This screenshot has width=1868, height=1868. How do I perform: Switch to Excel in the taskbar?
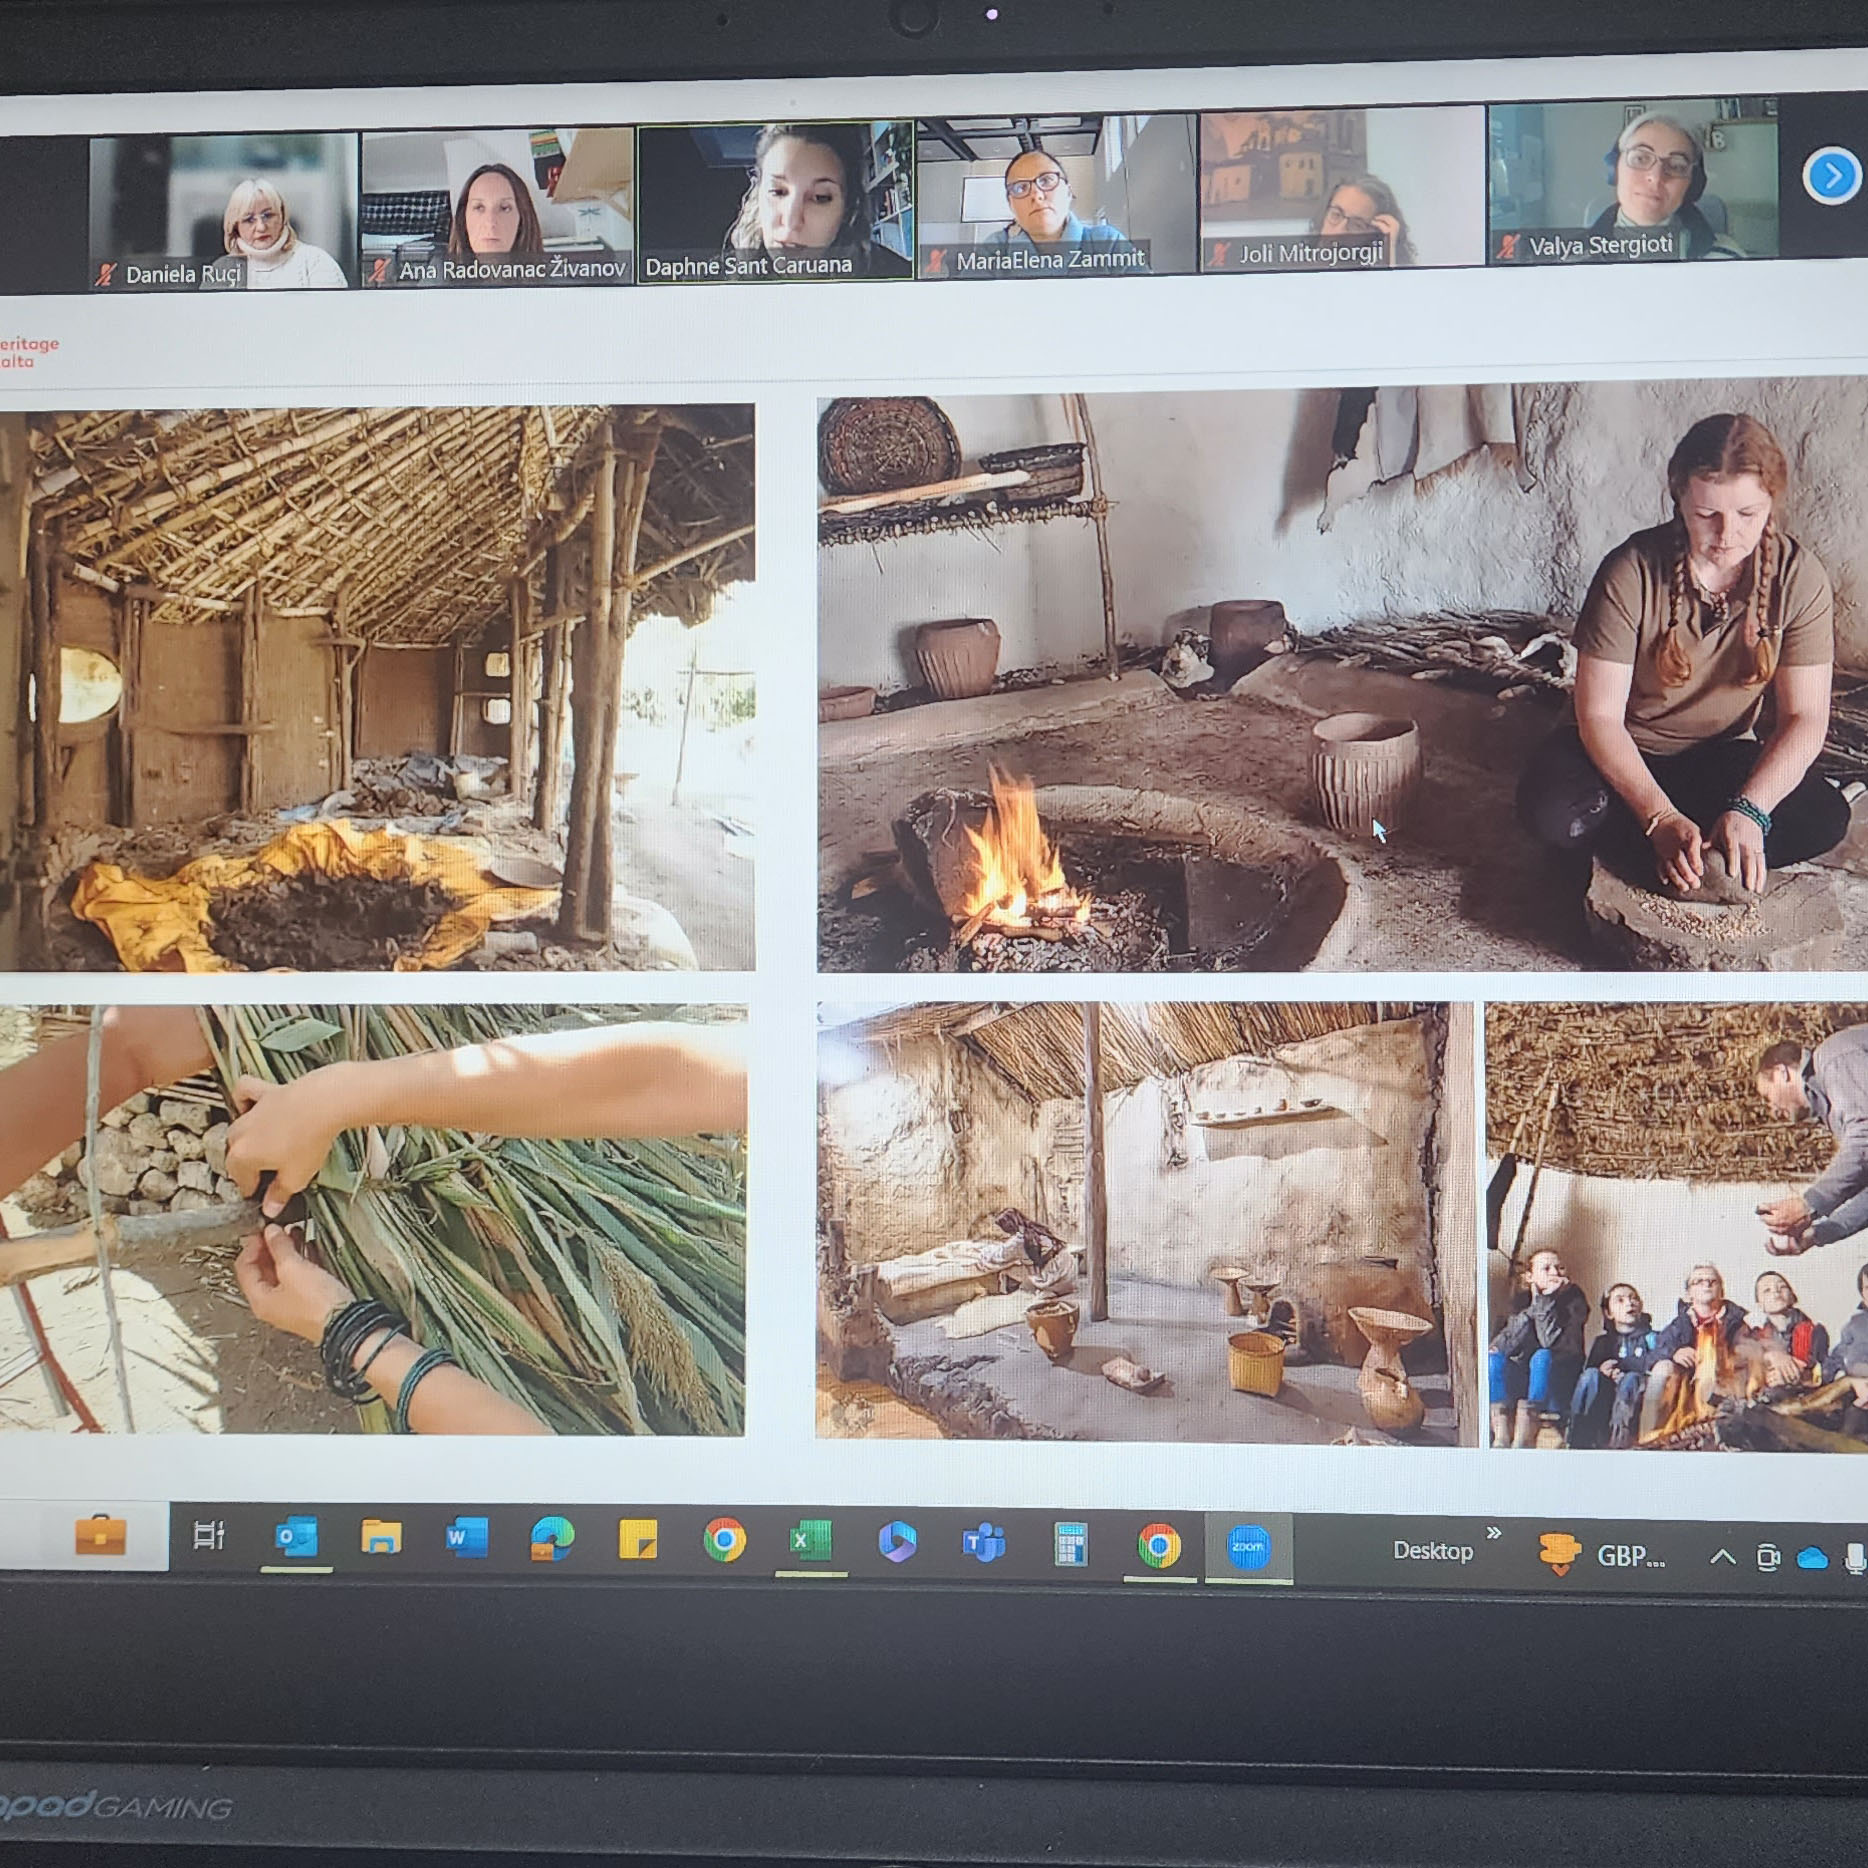(x=811, y=1541)
